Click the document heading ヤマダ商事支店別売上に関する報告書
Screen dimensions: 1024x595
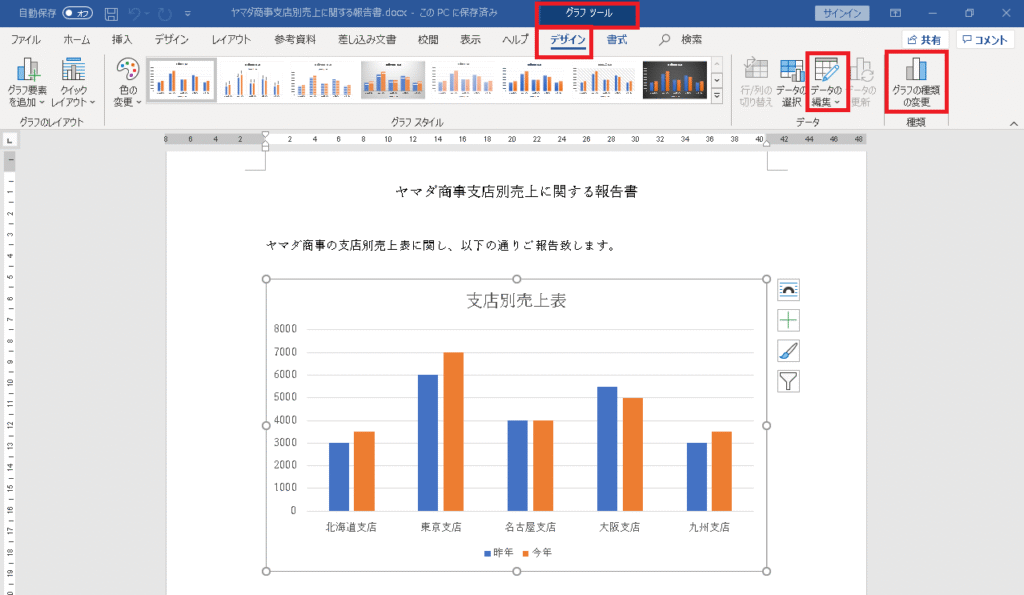516,191
